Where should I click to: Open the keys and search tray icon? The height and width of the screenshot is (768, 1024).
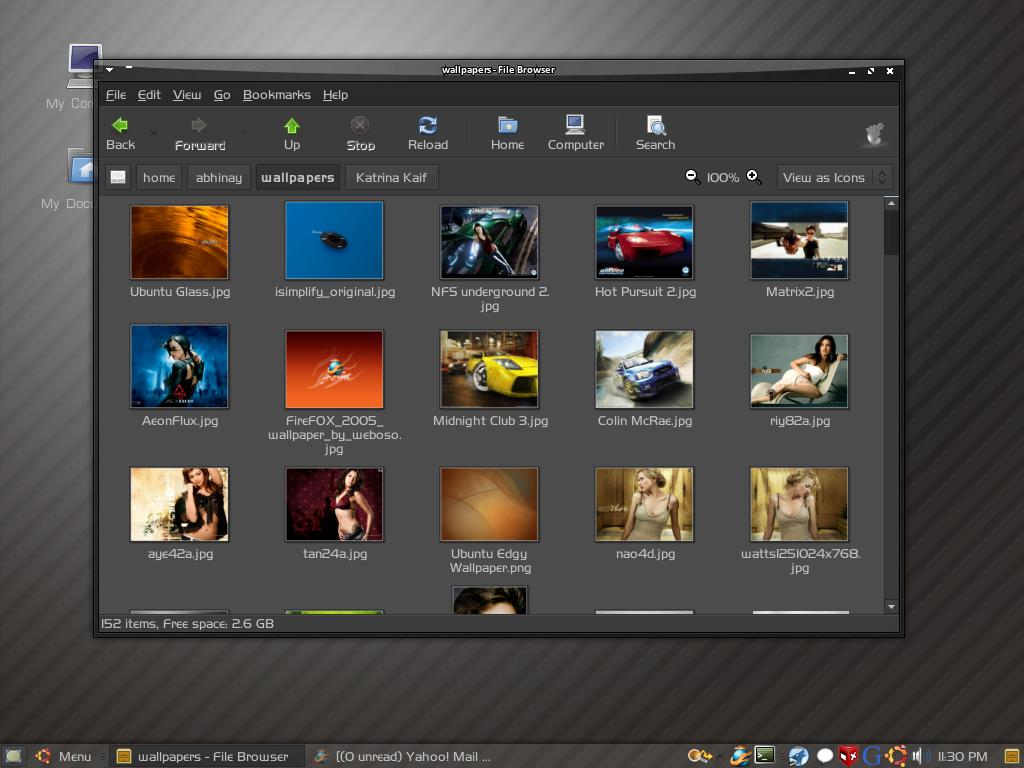click(699, 756)
